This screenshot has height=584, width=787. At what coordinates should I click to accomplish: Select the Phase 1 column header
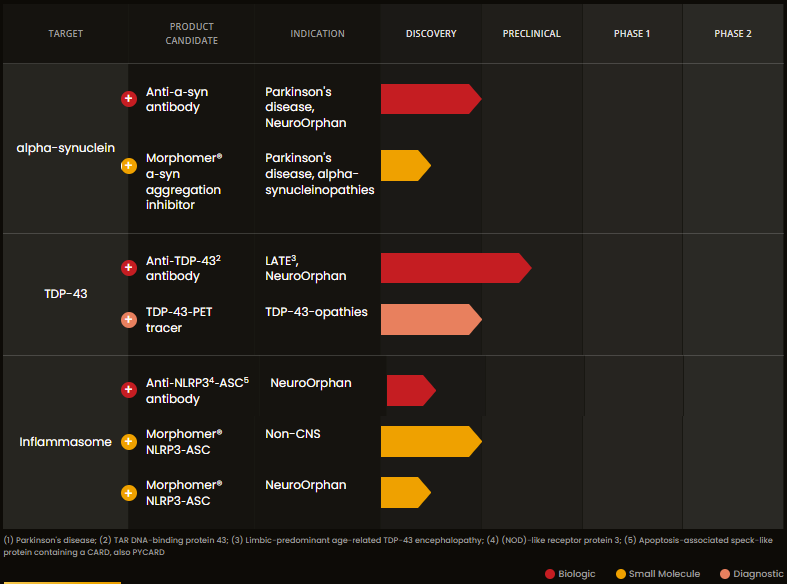632,34
